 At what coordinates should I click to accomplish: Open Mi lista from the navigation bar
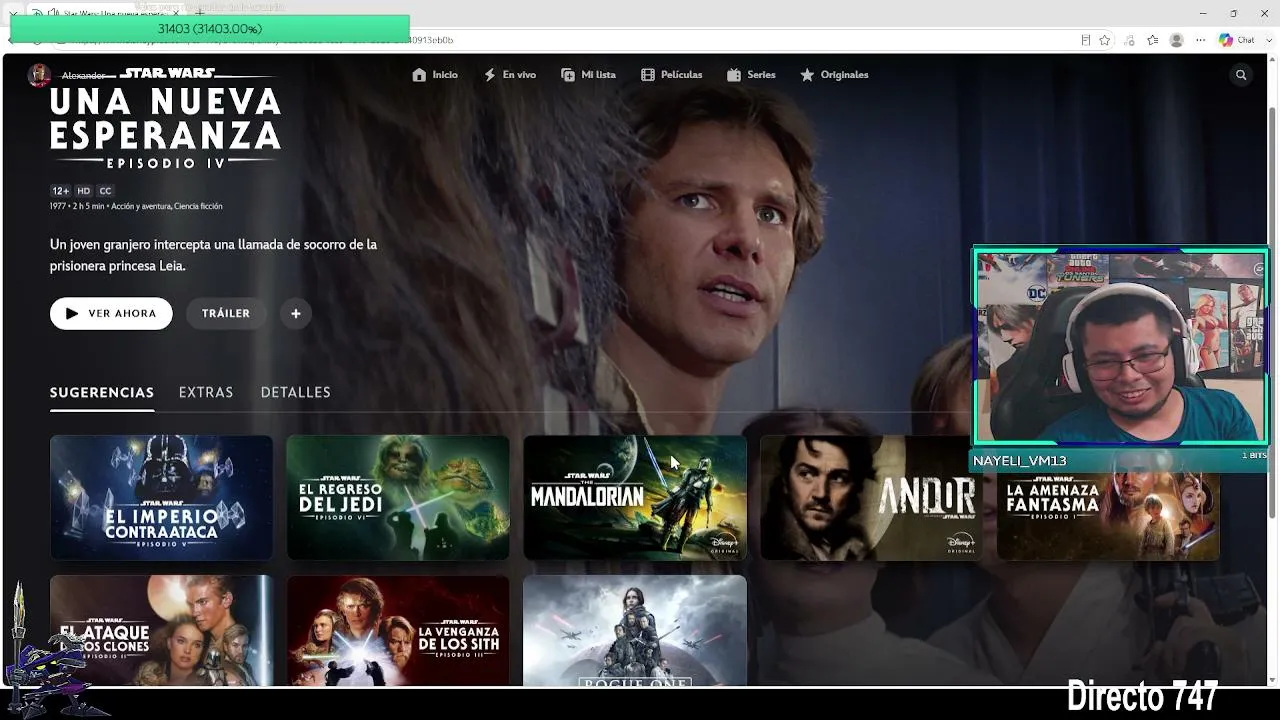(588, 75)
